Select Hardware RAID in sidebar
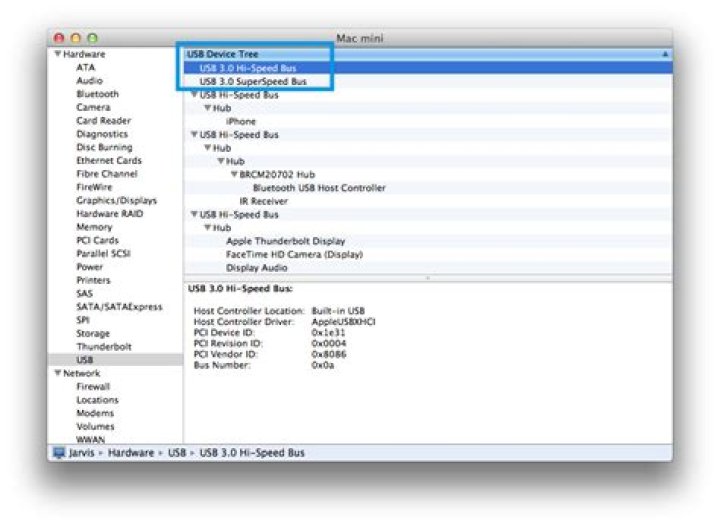This screenshot has height=527, width=720. (110, 214)
